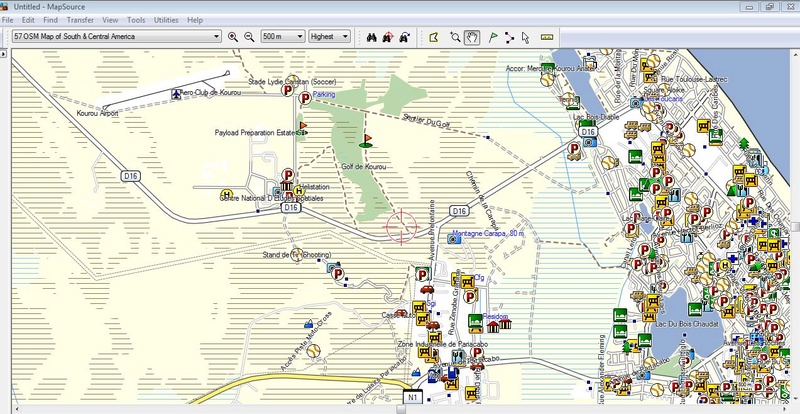Click Find Nearest Places binoculars icon
The width and height of the screenshot is (800, 414).
388,37
